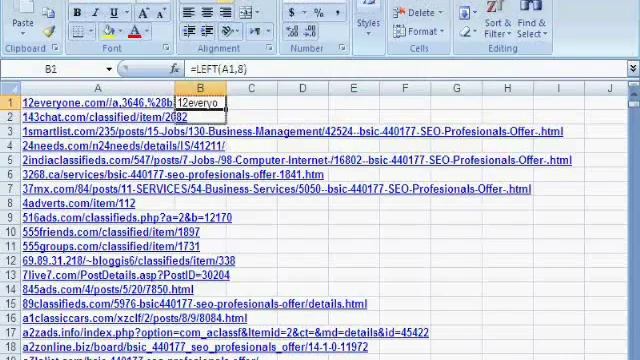Open the 845ads.com posts link
640x360 pixels.
[x=108, y=289]
